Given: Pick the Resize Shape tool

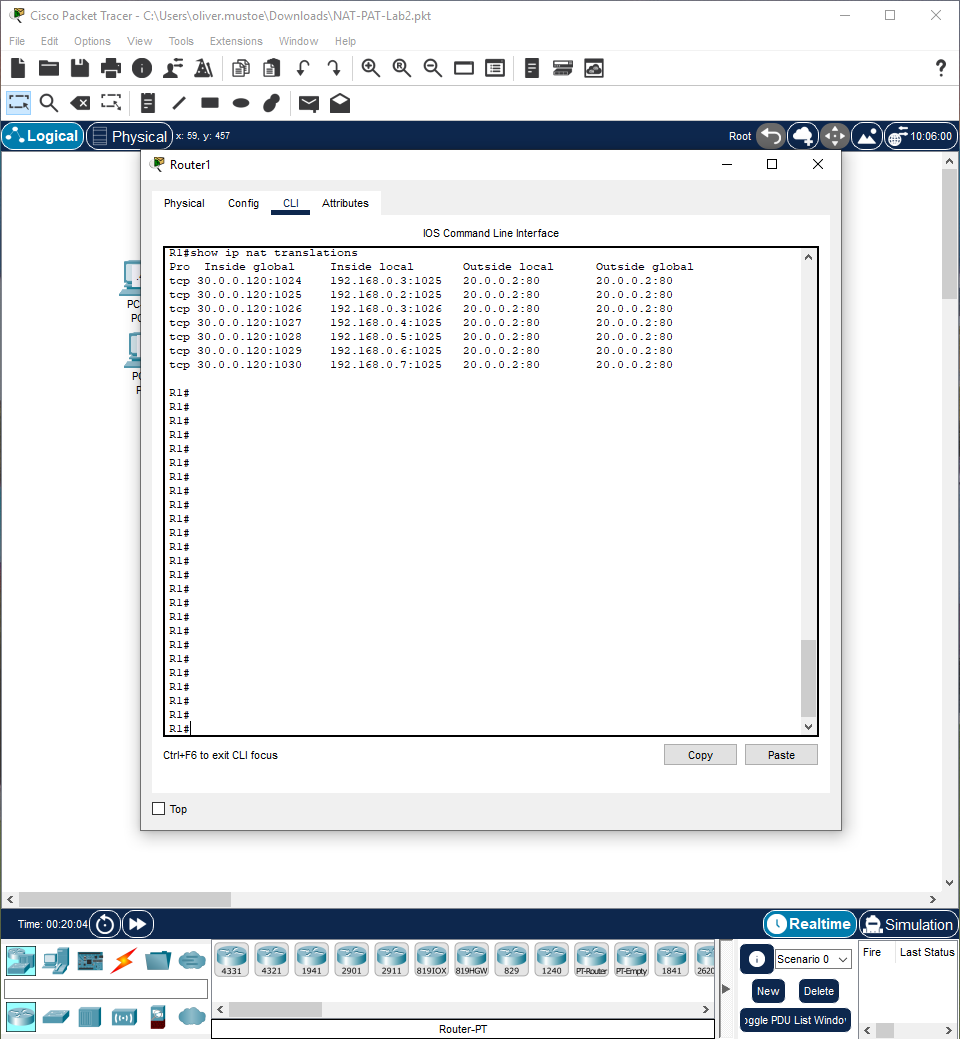Looking at the screenshot, I should coord(111,103).
